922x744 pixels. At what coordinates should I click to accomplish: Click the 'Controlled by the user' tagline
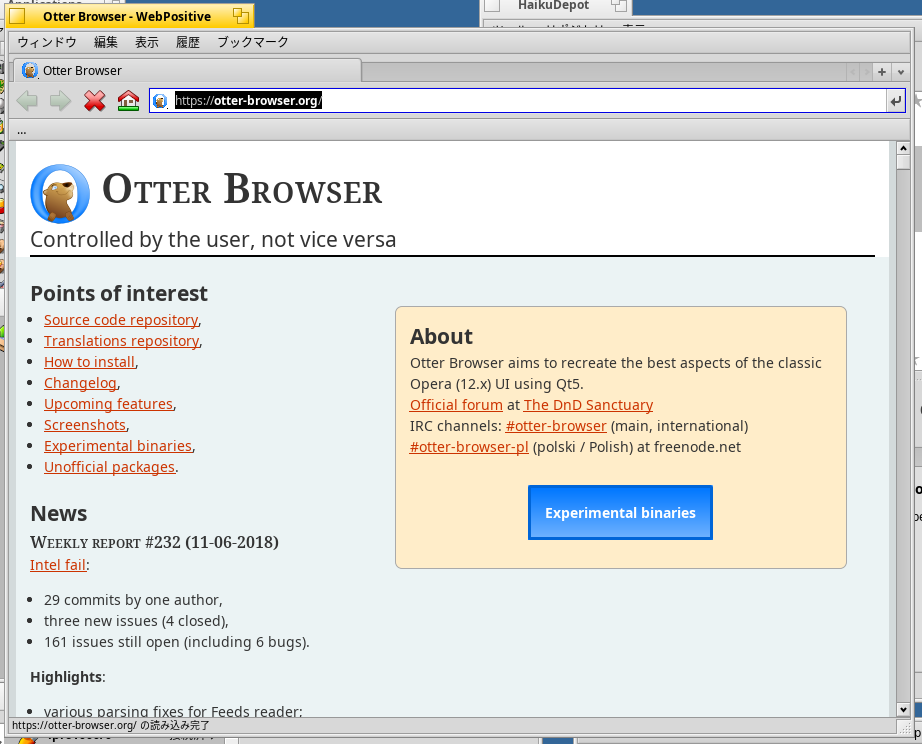(x=213, y=240)
